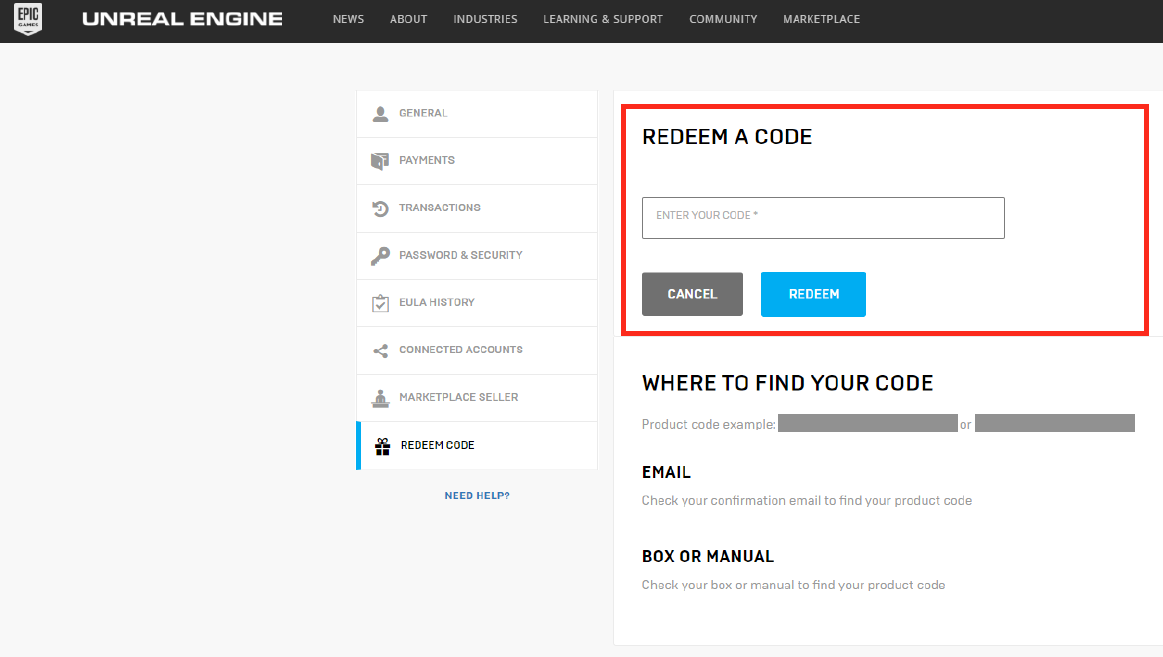Screen dimensions: 1163x657
Task: Go to Marketplace in top navigation
Action: point(822,19)
